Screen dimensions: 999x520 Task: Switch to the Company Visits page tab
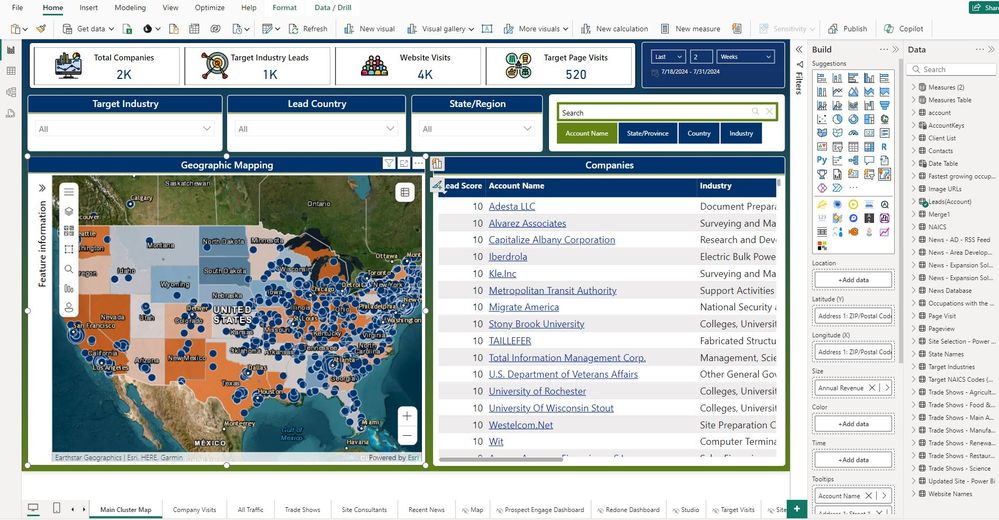194,510
